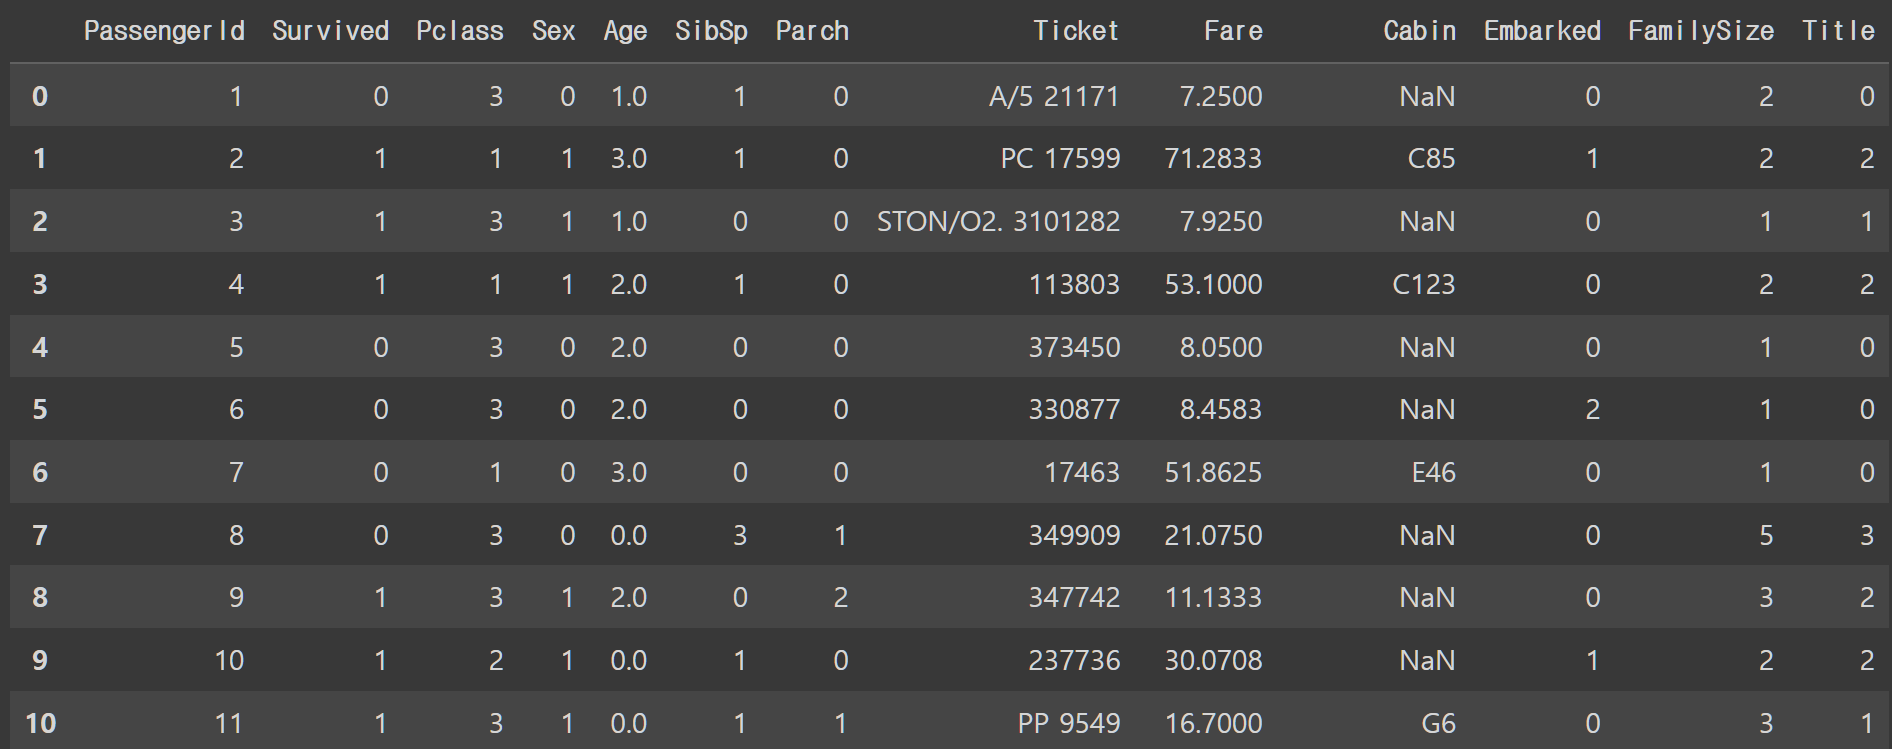Click the fare value 71.2833
This screenshot has width=1892, height=749.
tap(1213, 158)
